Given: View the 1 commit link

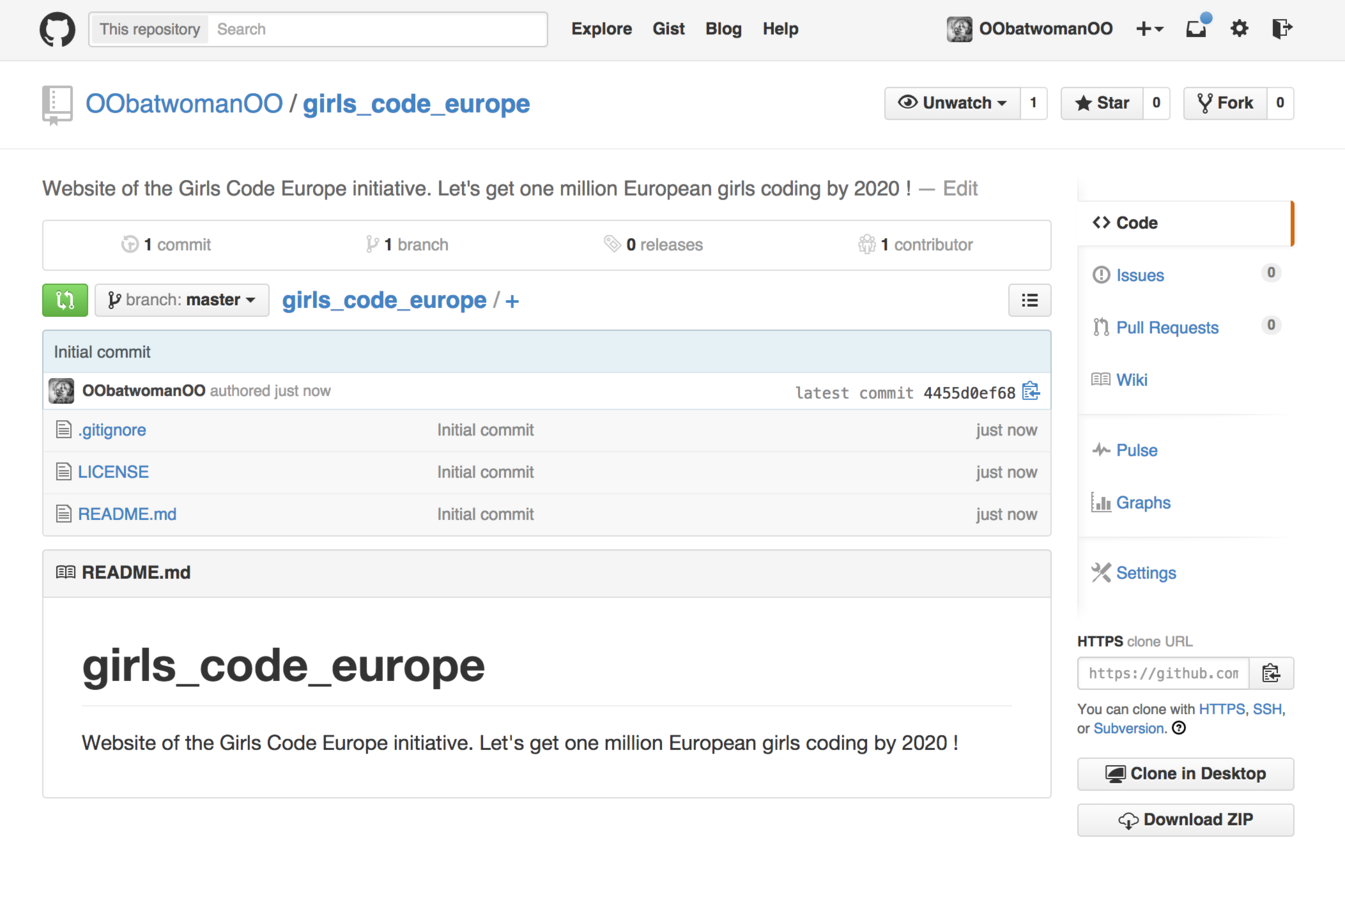Looking at the screenshot, I should point(166,245).
